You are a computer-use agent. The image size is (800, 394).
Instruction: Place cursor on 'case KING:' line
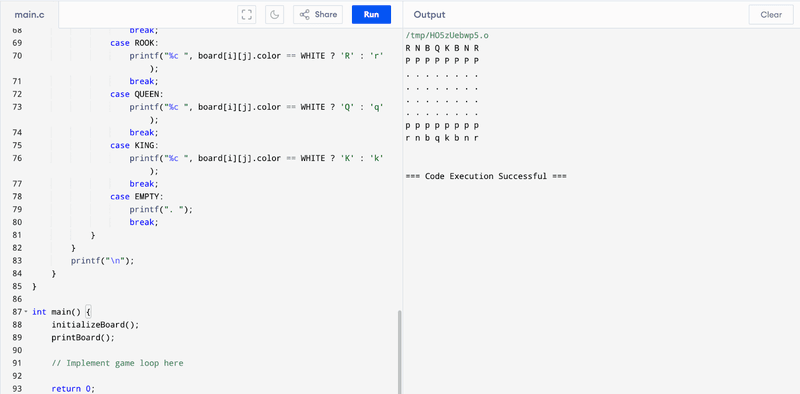(134, 145)
